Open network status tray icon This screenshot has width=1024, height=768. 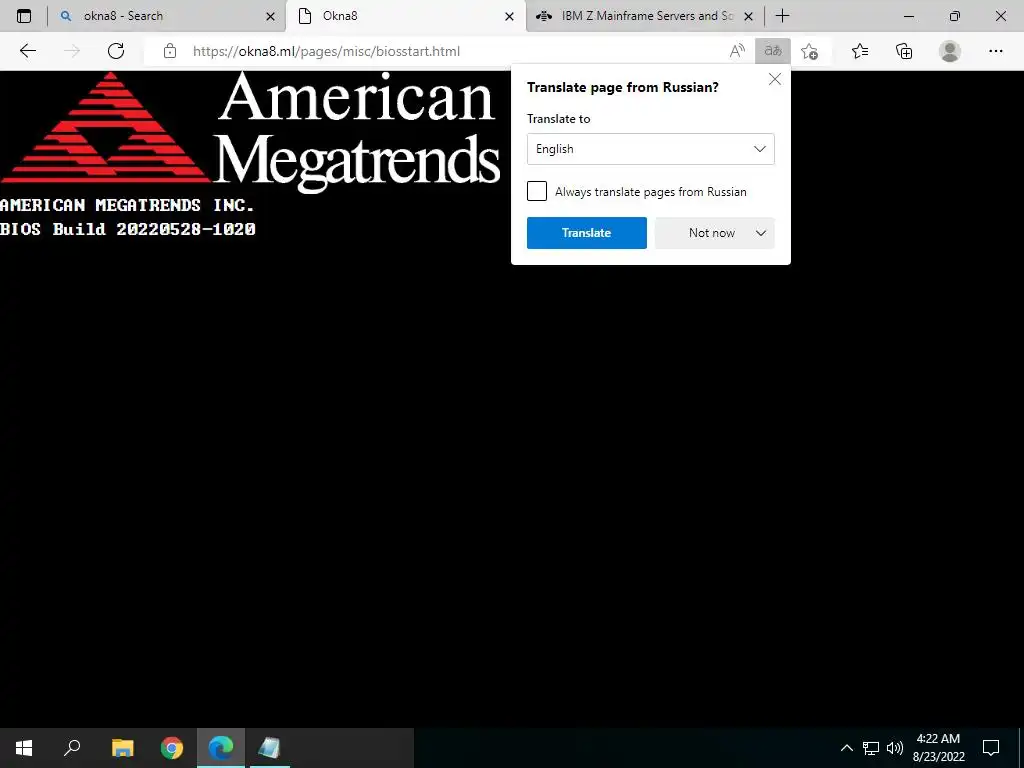871,748
